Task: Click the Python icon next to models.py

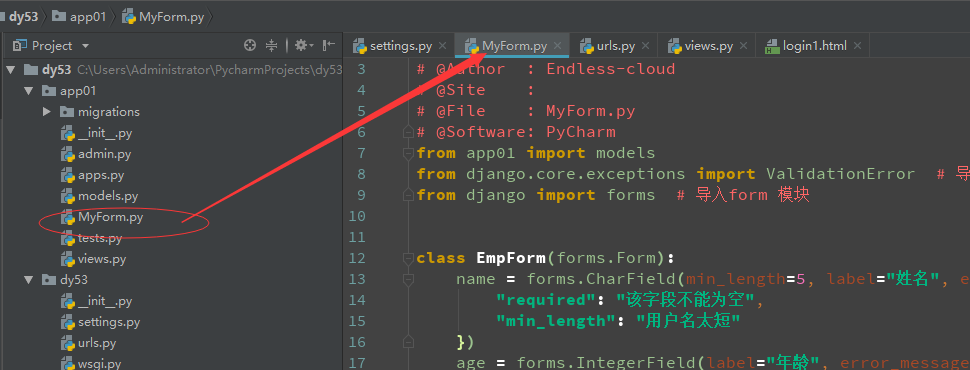Action: [67, 196]
